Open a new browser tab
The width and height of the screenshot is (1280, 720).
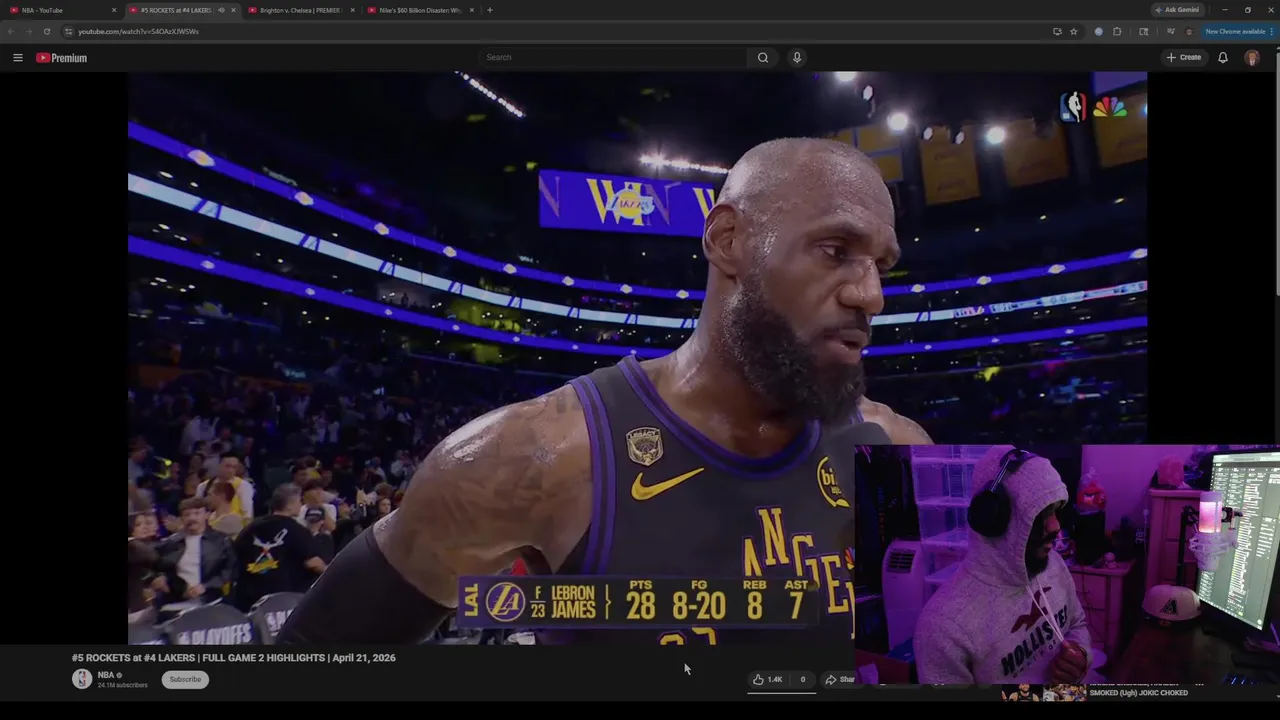point(489,10)
